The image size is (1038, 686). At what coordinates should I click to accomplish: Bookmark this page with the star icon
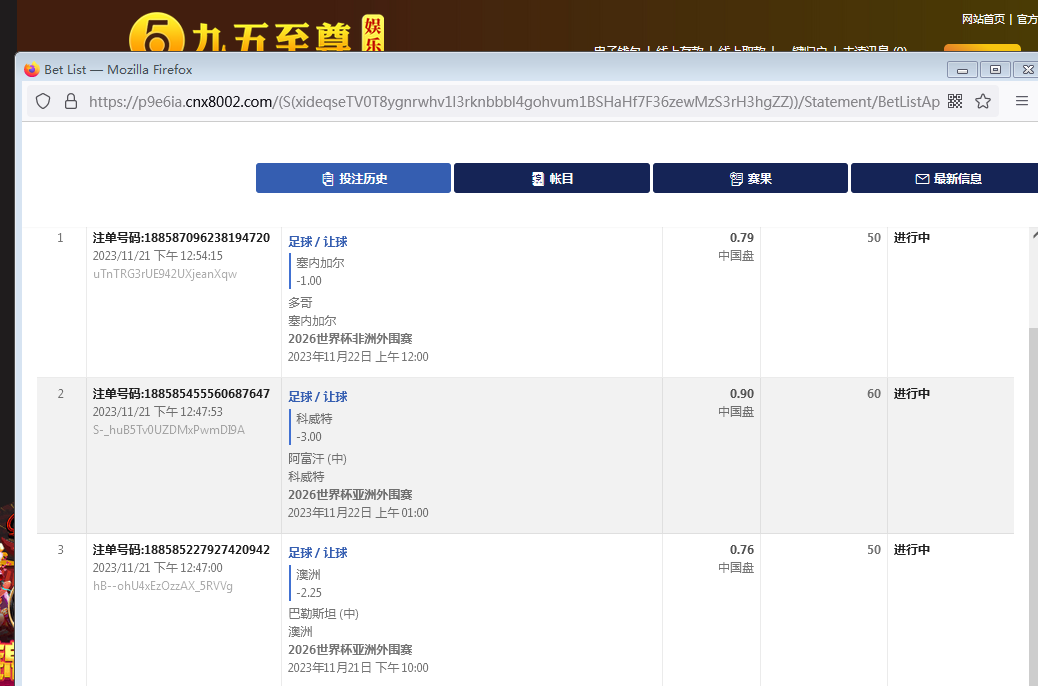[983, 101]
